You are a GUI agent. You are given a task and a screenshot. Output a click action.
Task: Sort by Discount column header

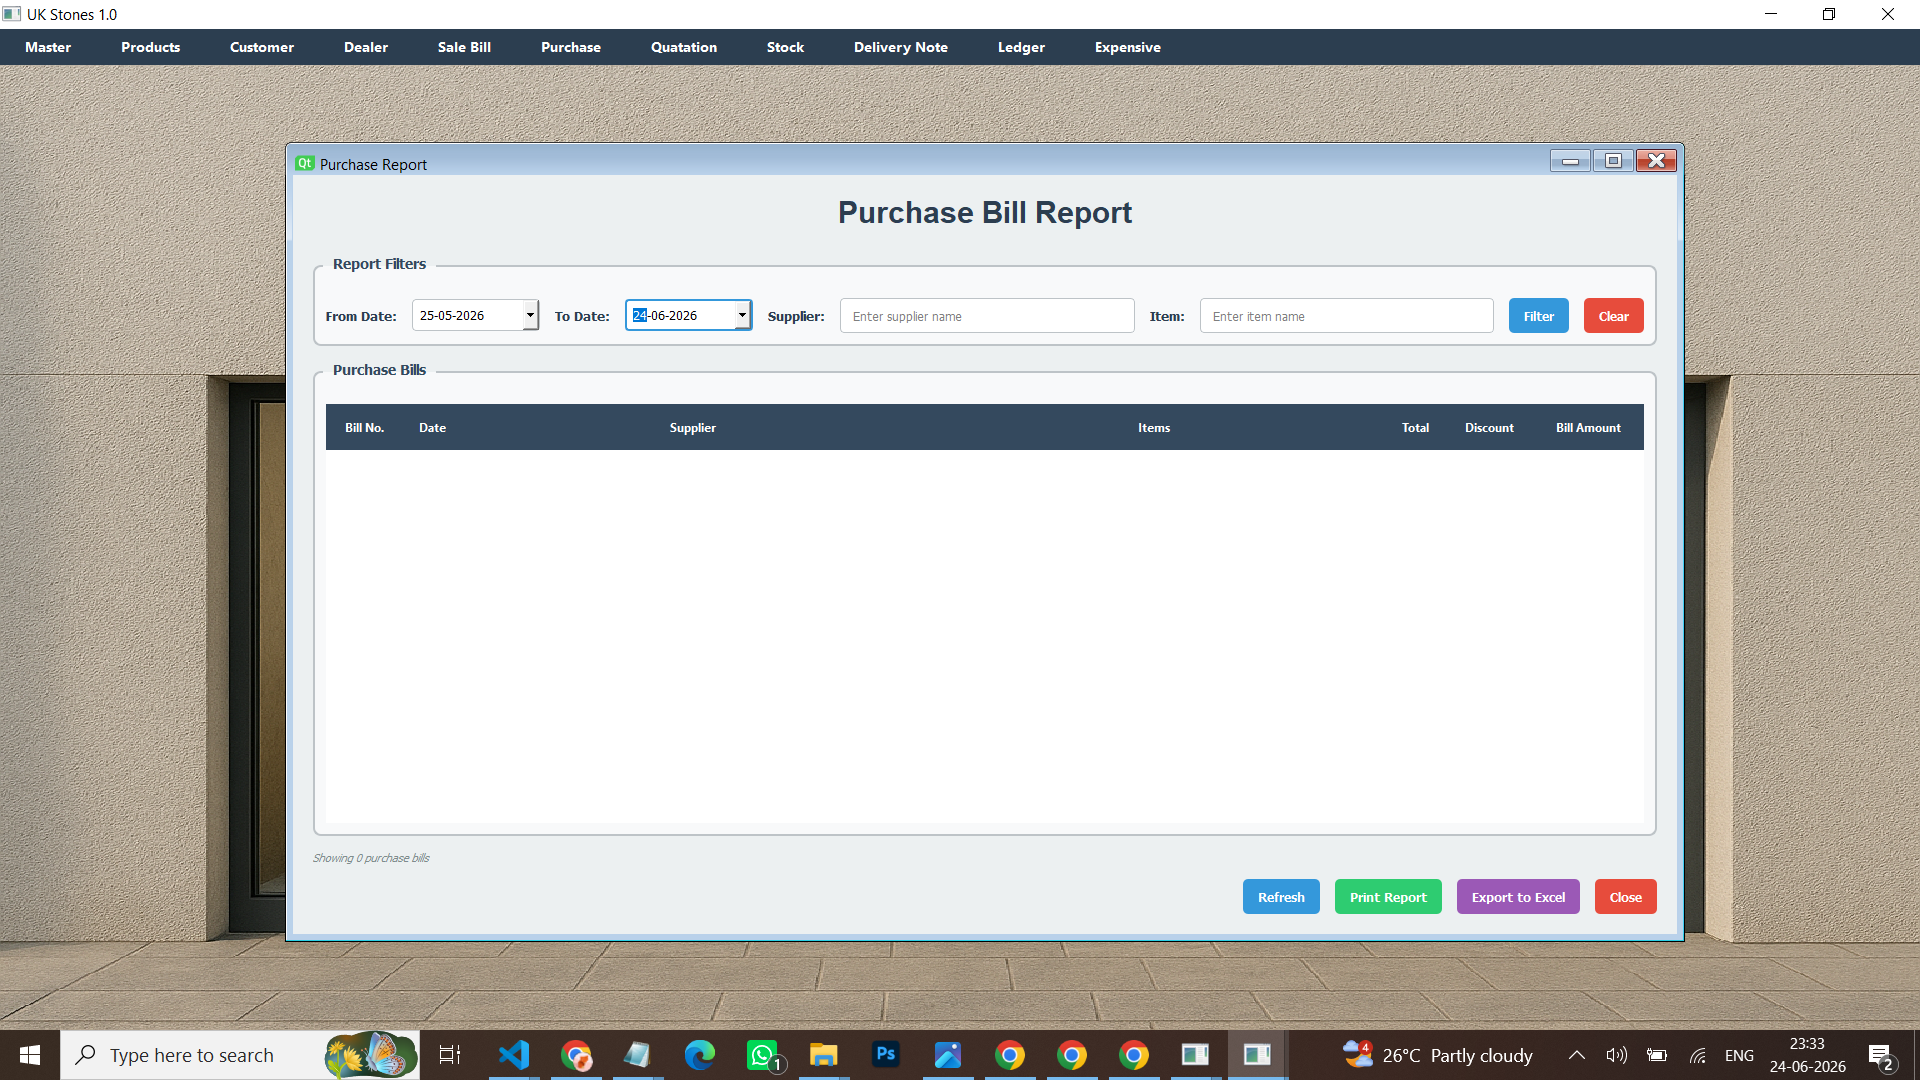point(1489,427)
